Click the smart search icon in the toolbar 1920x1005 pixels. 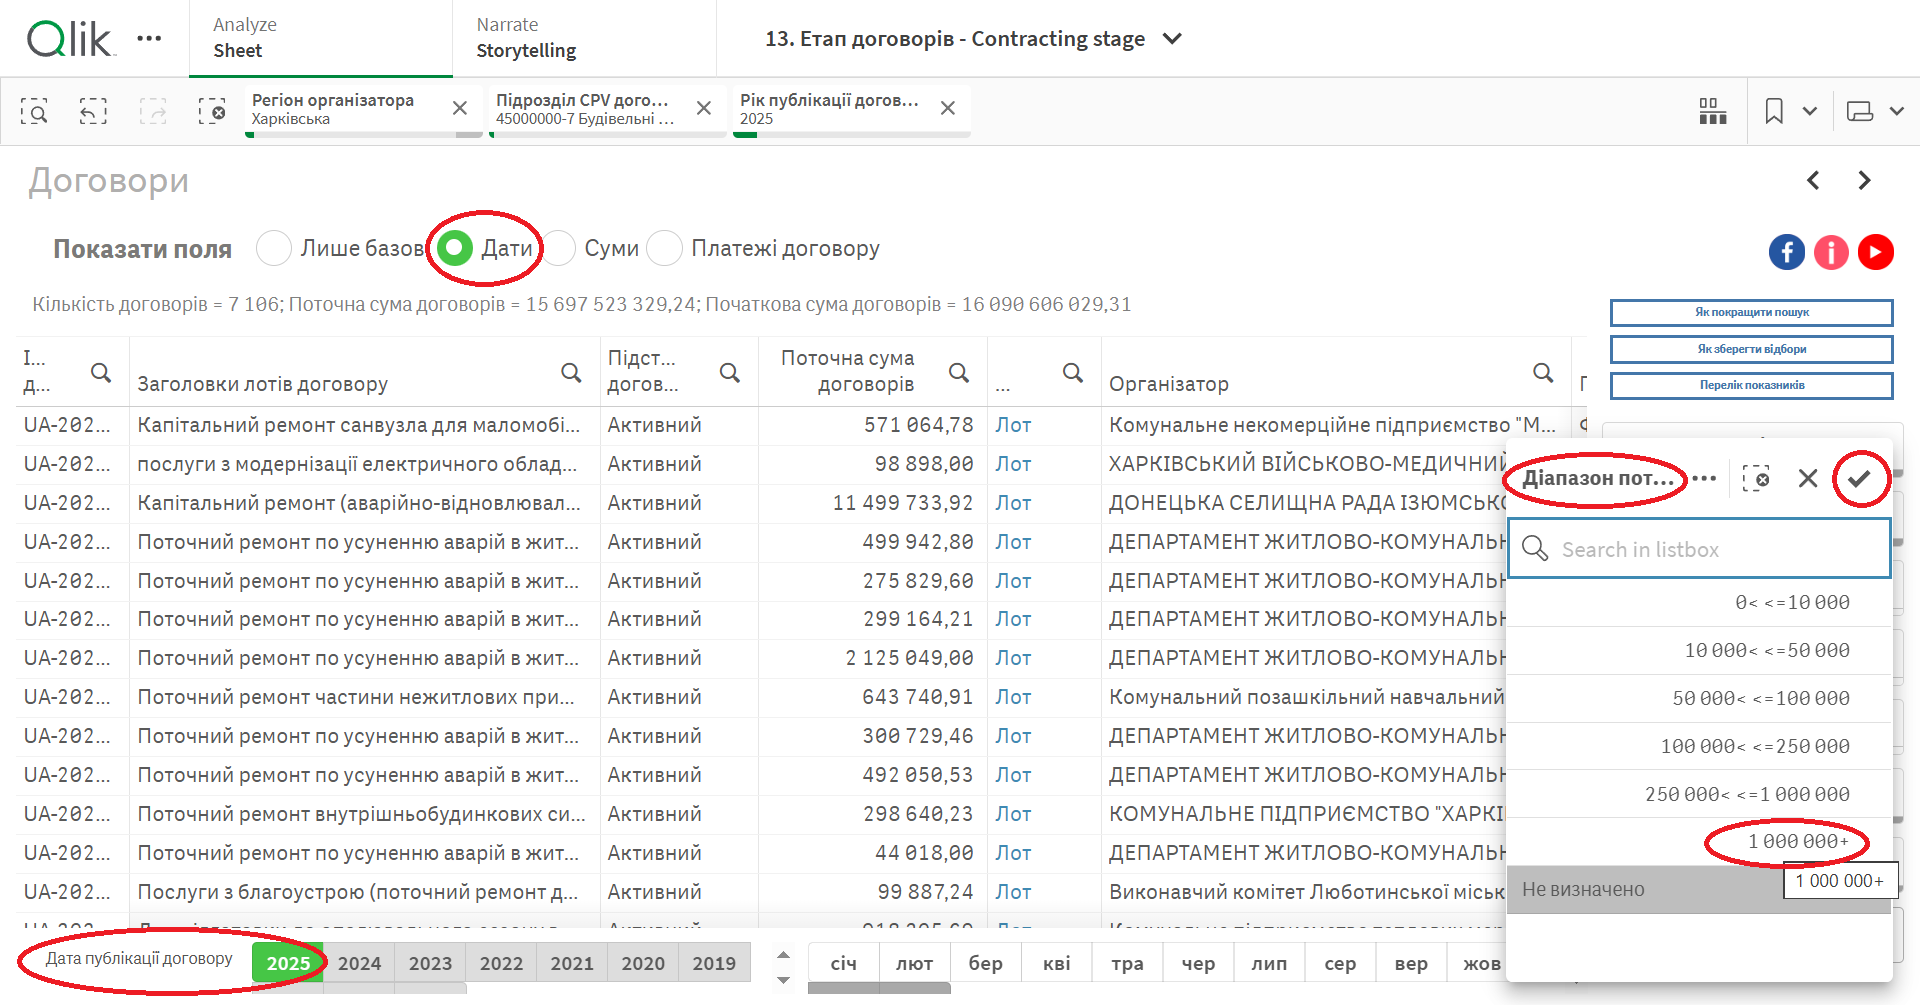[x=34, y=111]
